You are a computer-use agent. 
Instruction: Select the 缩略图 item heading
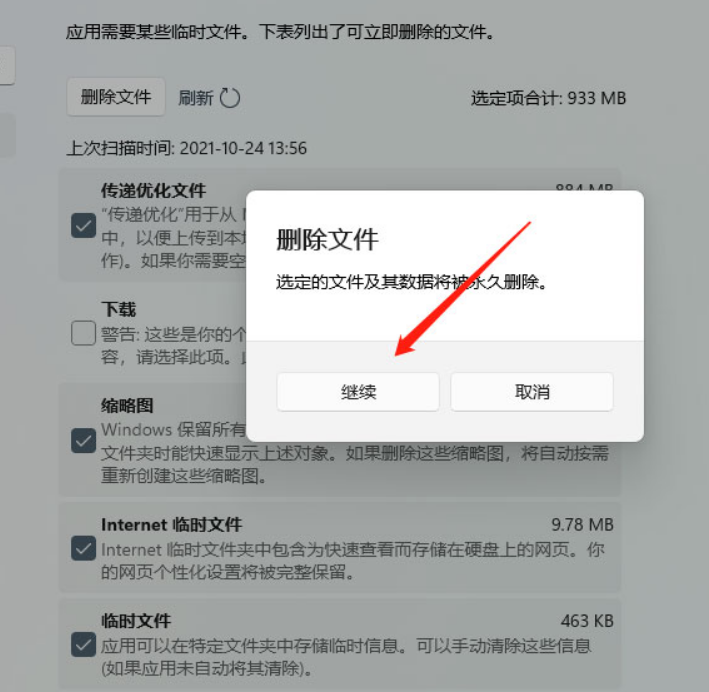coord(127,406)
